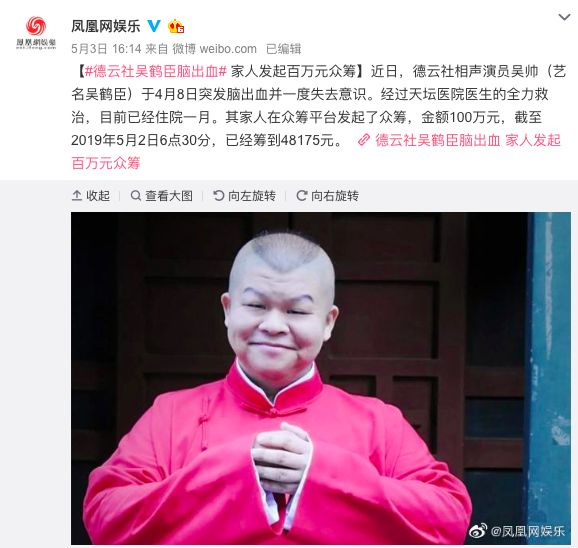Click the counterclockwise rotate arrow icon
The image size is (578, 548).
pos(219,196)
